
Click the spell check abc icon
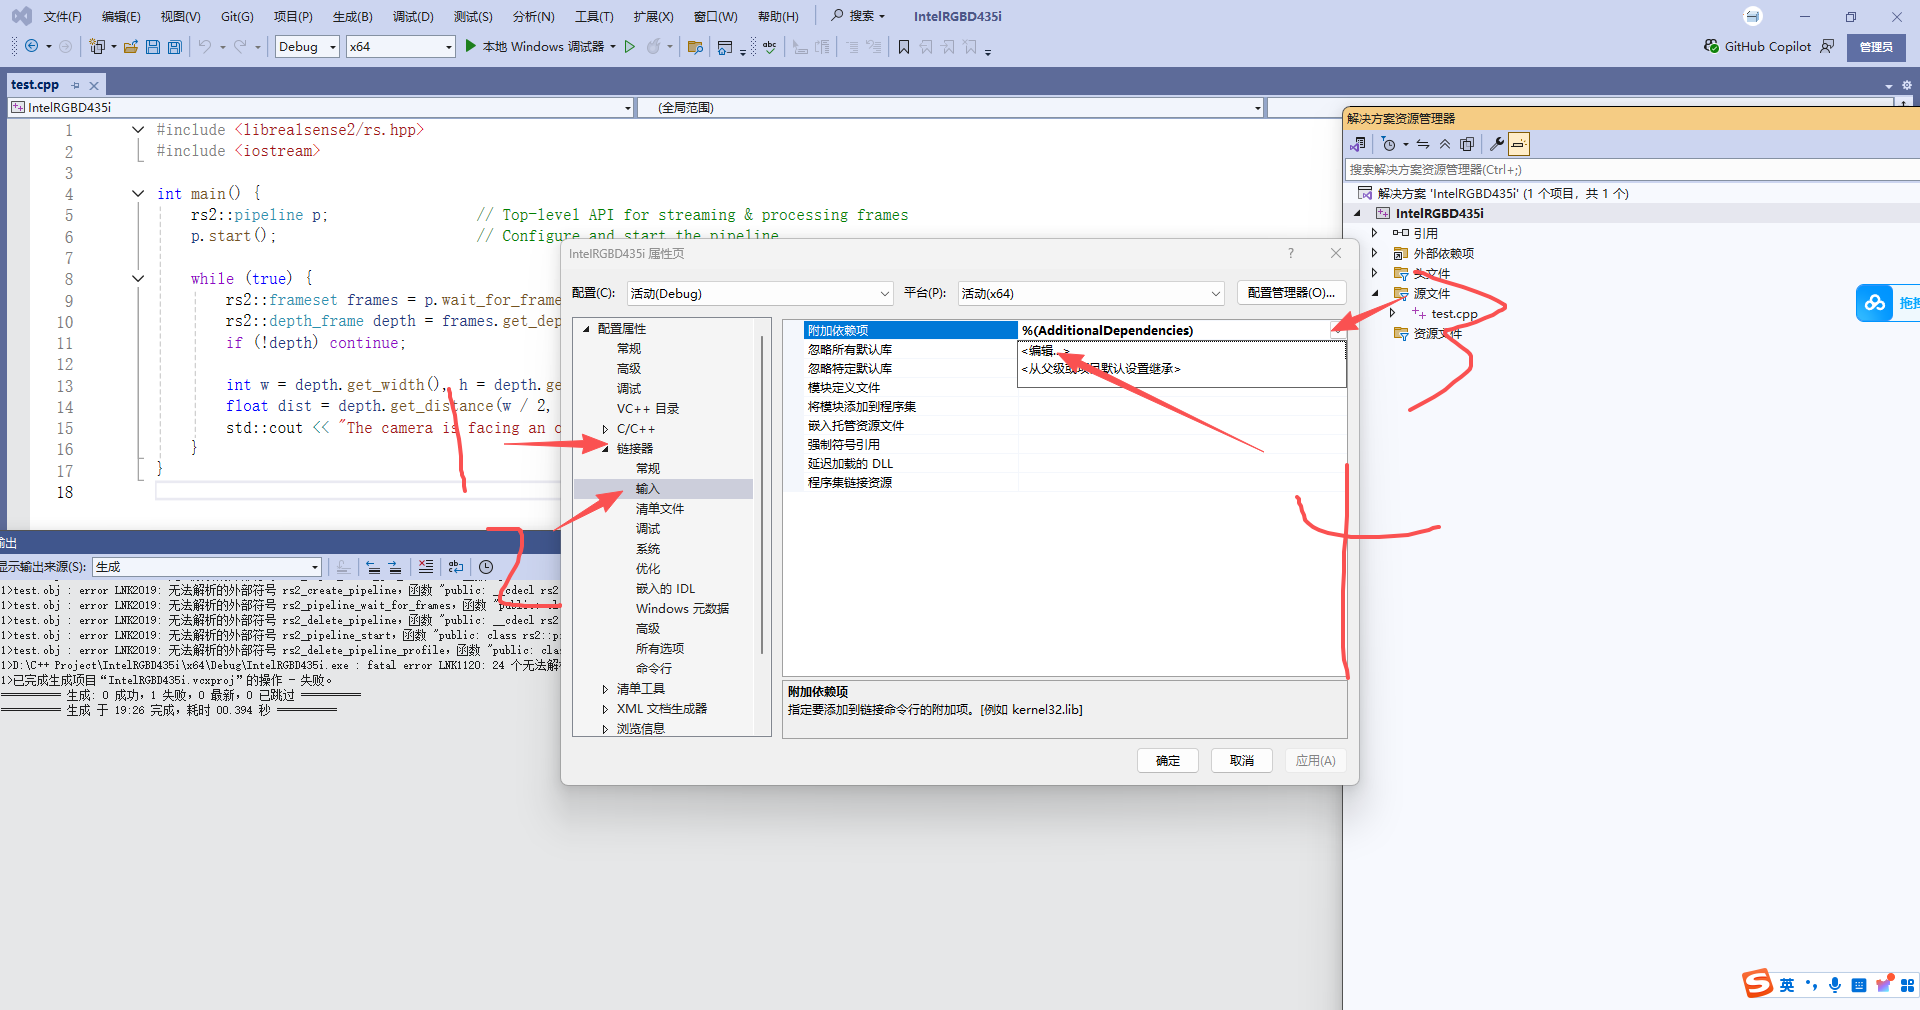tap(769, 46)
